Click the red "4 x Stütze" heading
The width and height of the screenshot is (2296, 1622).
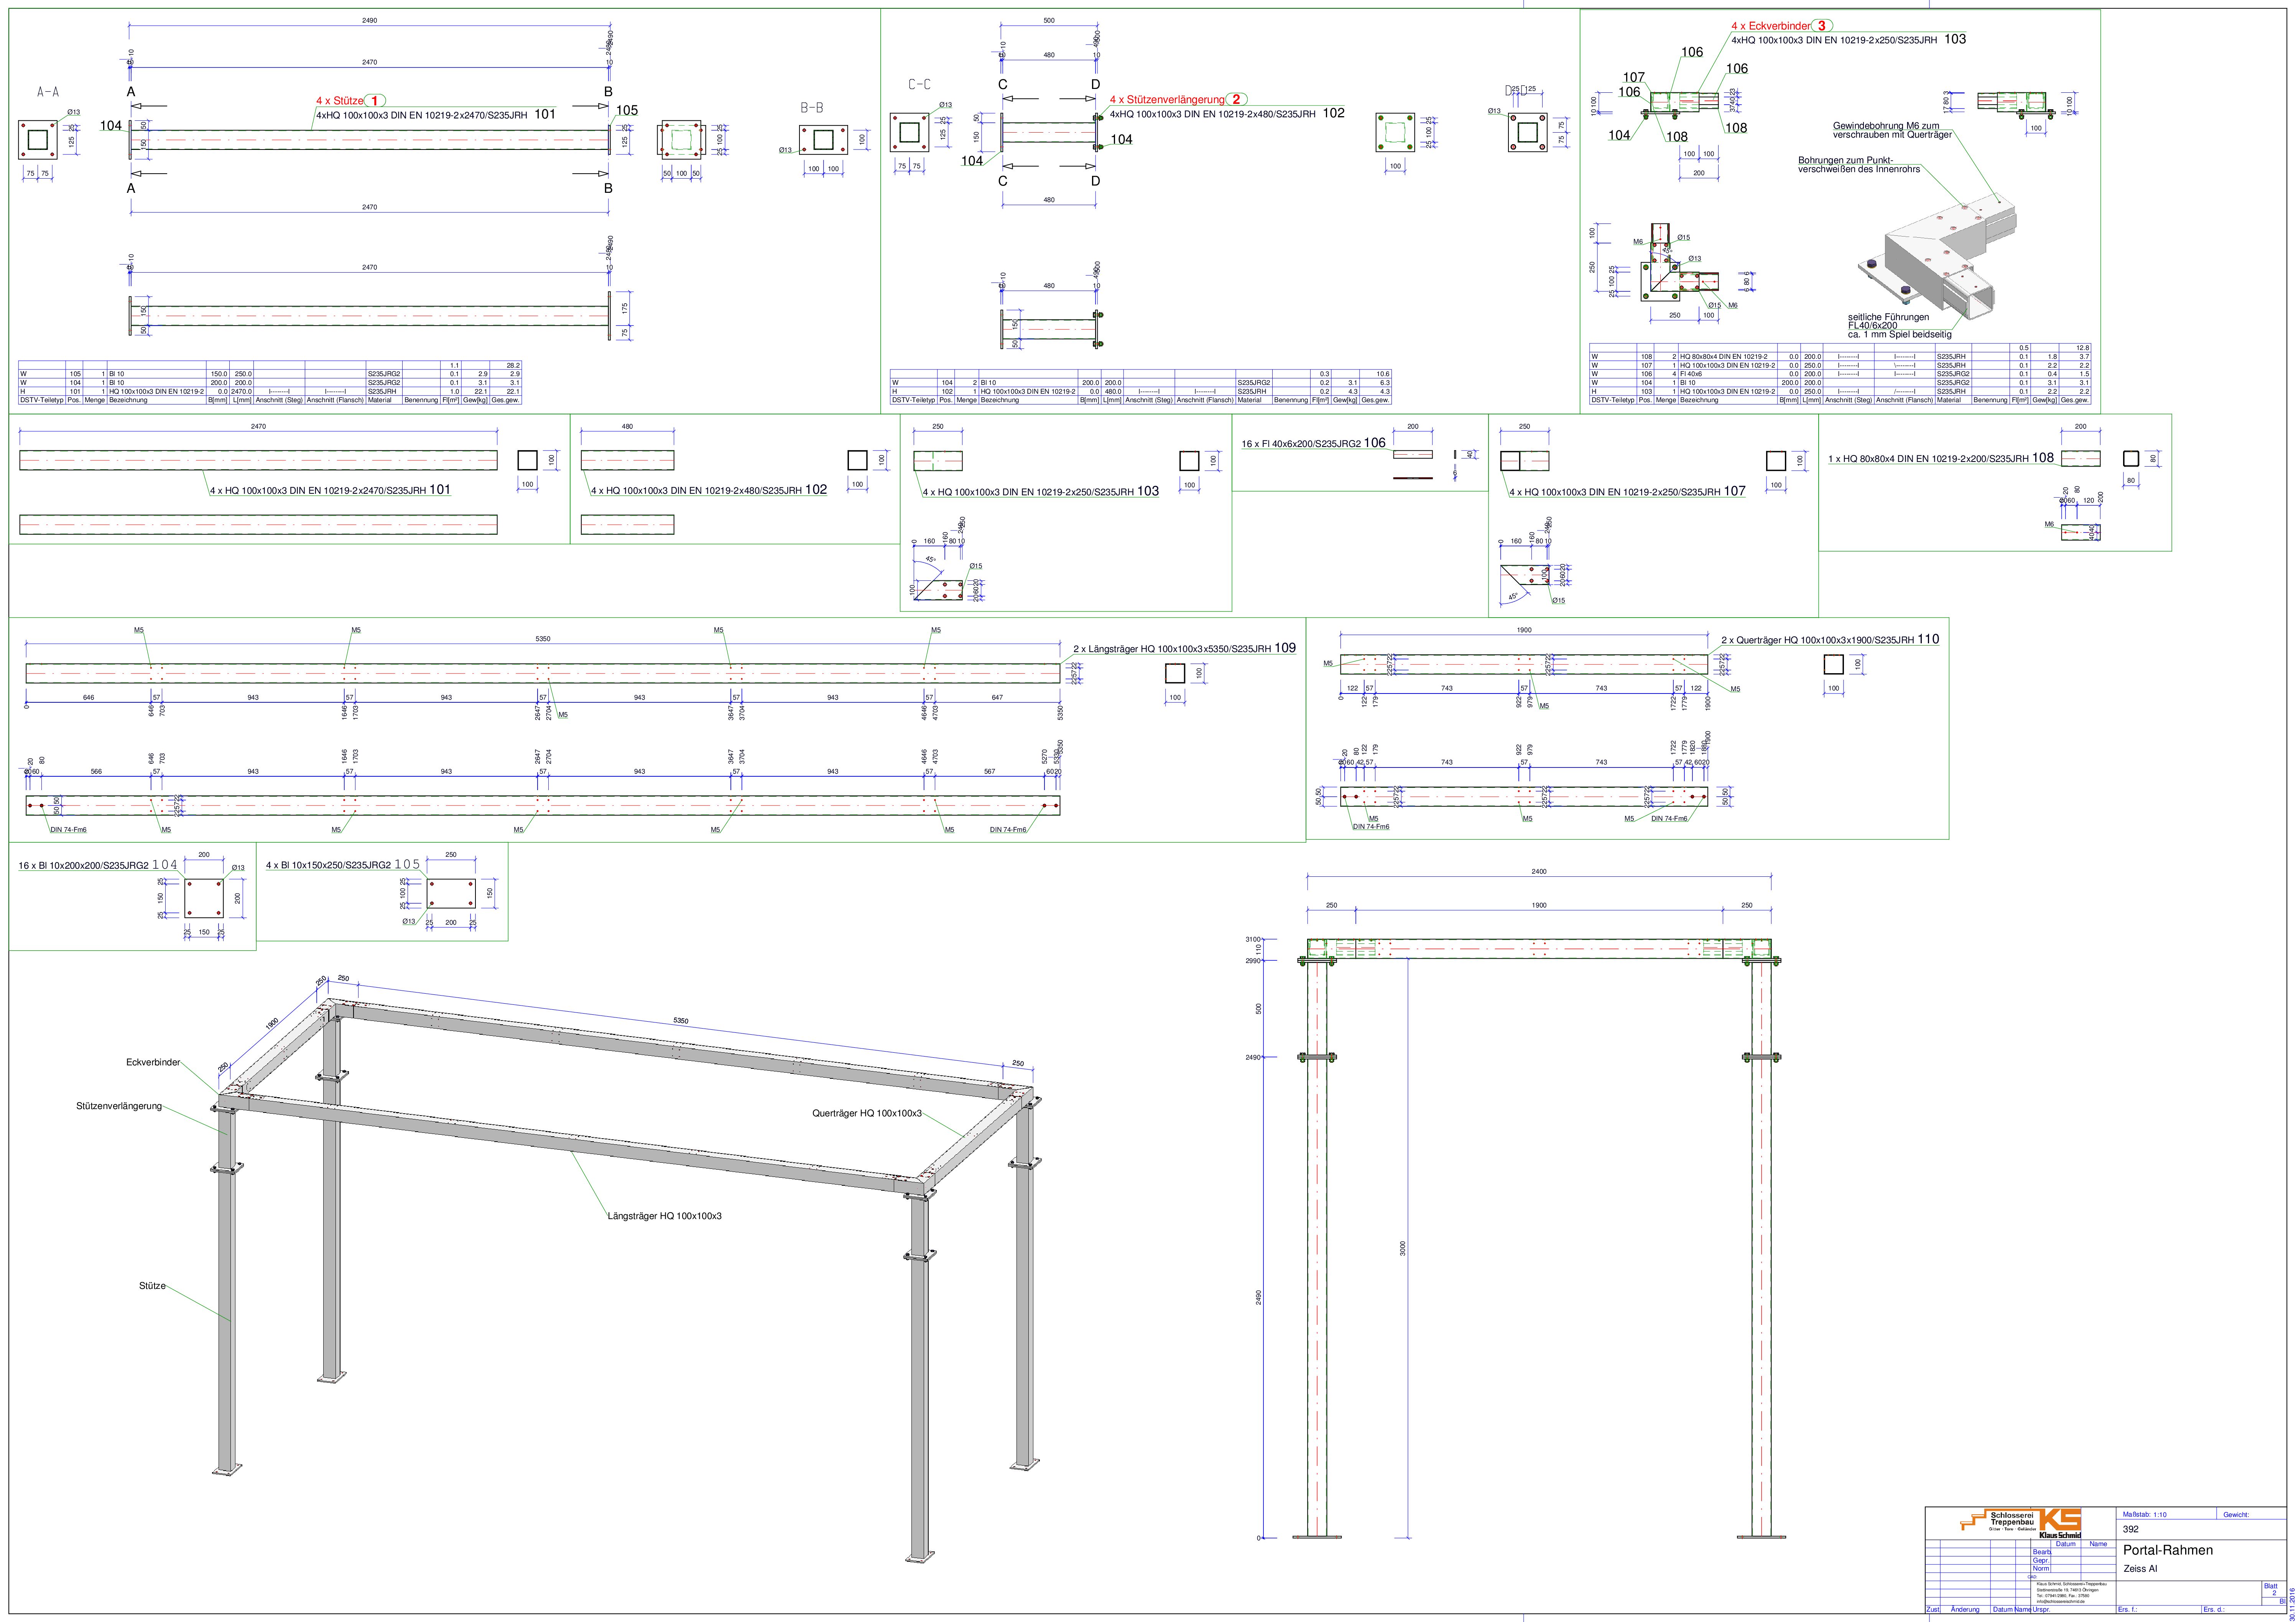(339, 101)
